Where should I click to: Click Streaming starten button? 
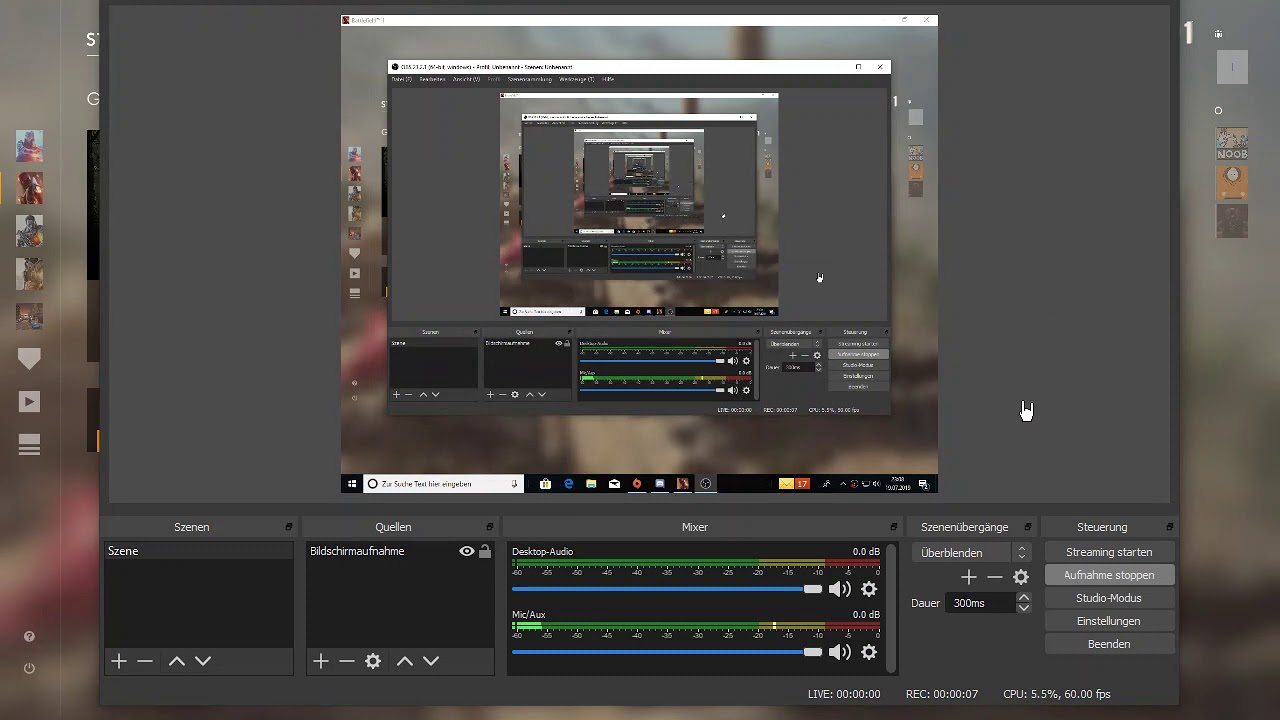click(x=1109, y=552)
